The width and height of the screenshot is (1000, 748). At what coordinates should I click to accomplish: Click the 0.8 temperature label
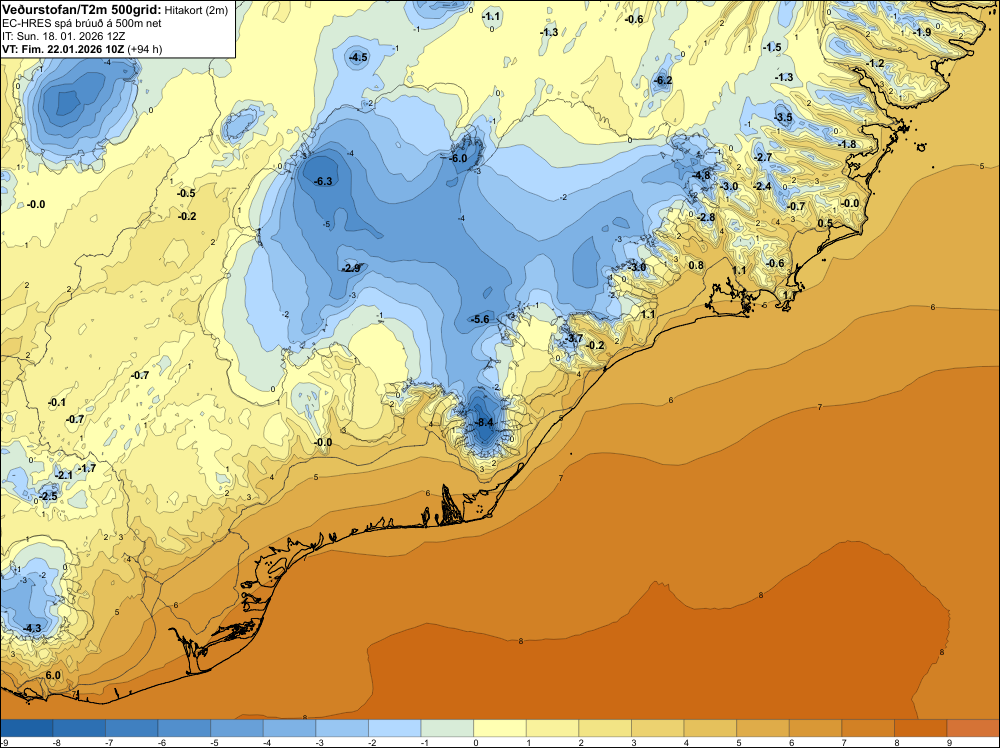[696, 265]
